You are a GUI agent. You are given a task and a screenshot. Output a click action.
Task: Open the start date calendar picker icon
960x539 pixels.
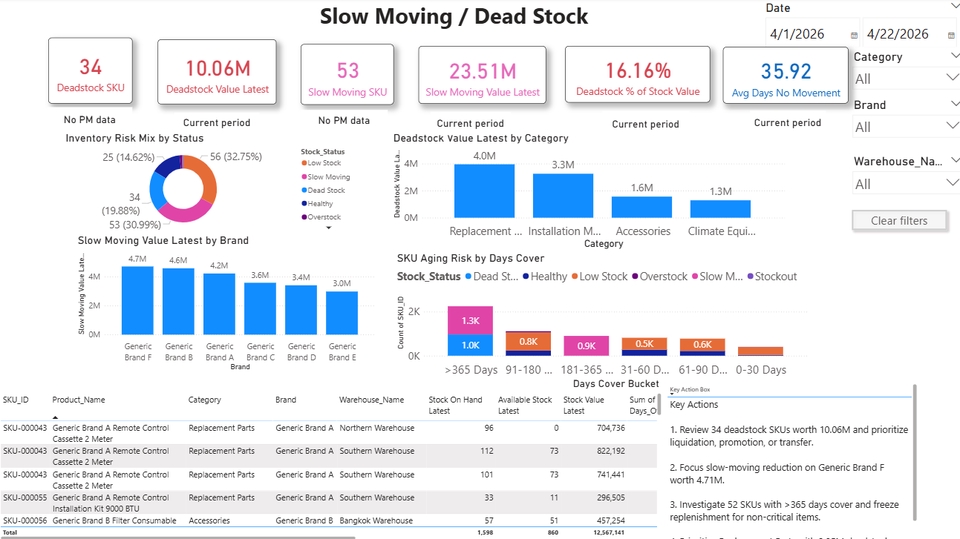tap(854, 36)
